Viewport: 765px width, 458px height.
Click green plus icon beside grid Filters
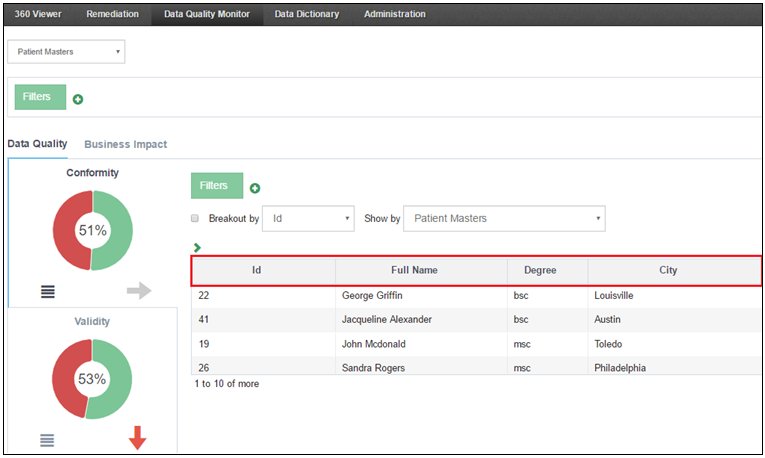[255, 188]
